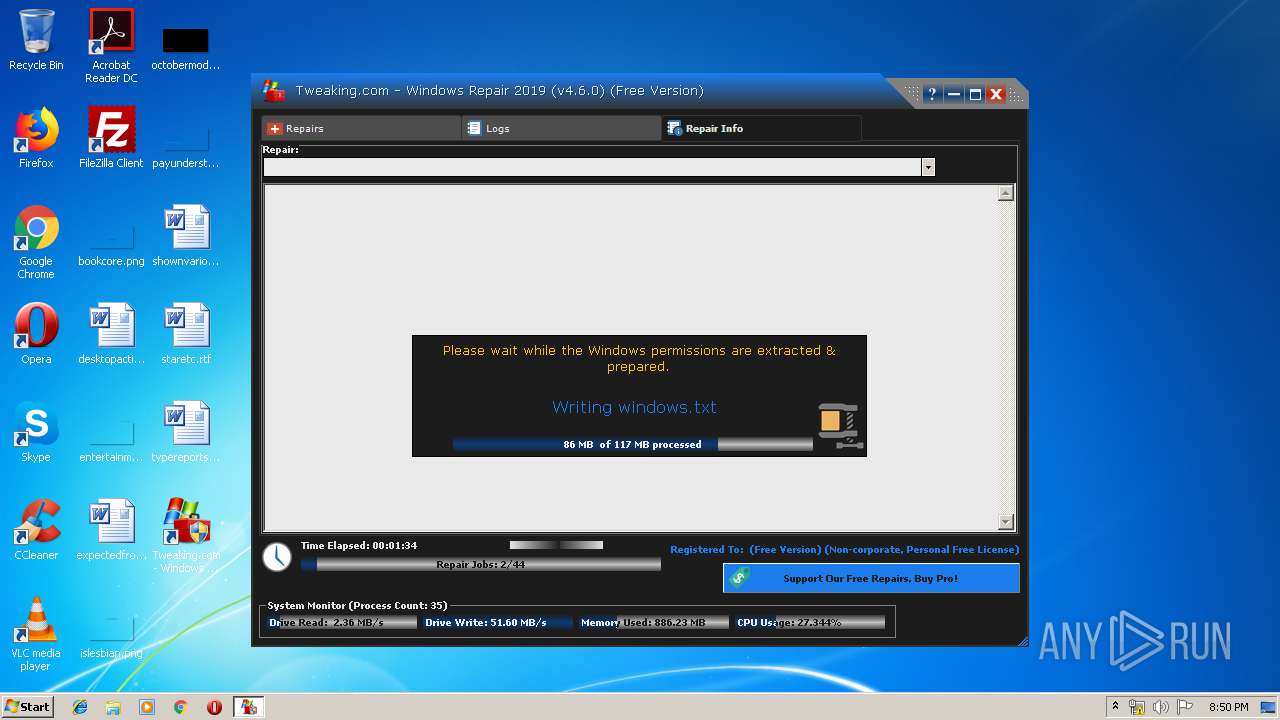Image resolution: width=1280 pixels, height=720 pixels.
Task: Click the System Monitor Process Count label
Action: tap(357, 605)
